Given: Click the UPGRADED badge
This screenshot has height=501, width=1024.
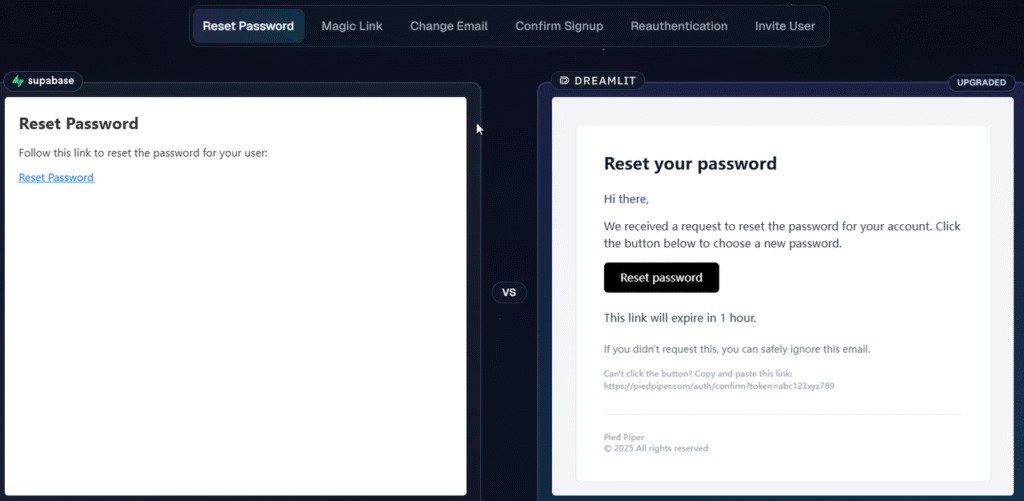Looking at the screenshot, I should coord(981,82).
